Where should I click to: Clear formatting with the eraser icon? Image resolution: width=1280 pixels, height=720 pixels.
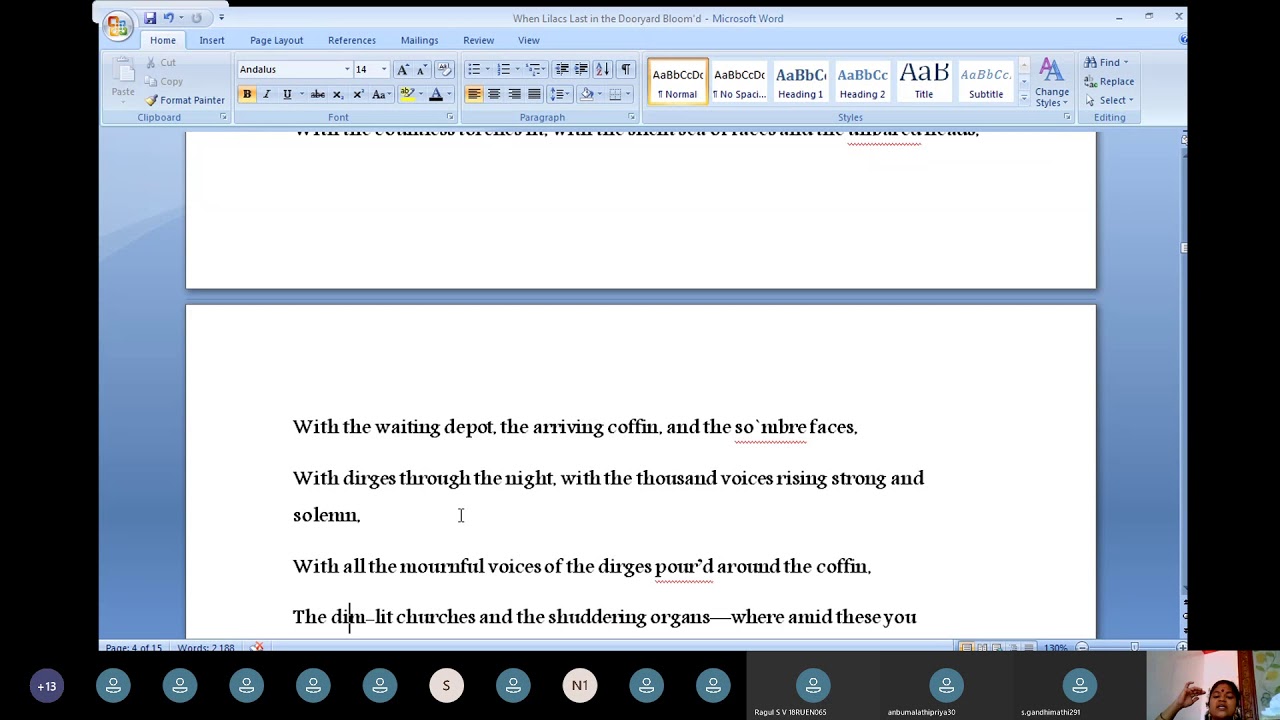(x=445, y=69)
